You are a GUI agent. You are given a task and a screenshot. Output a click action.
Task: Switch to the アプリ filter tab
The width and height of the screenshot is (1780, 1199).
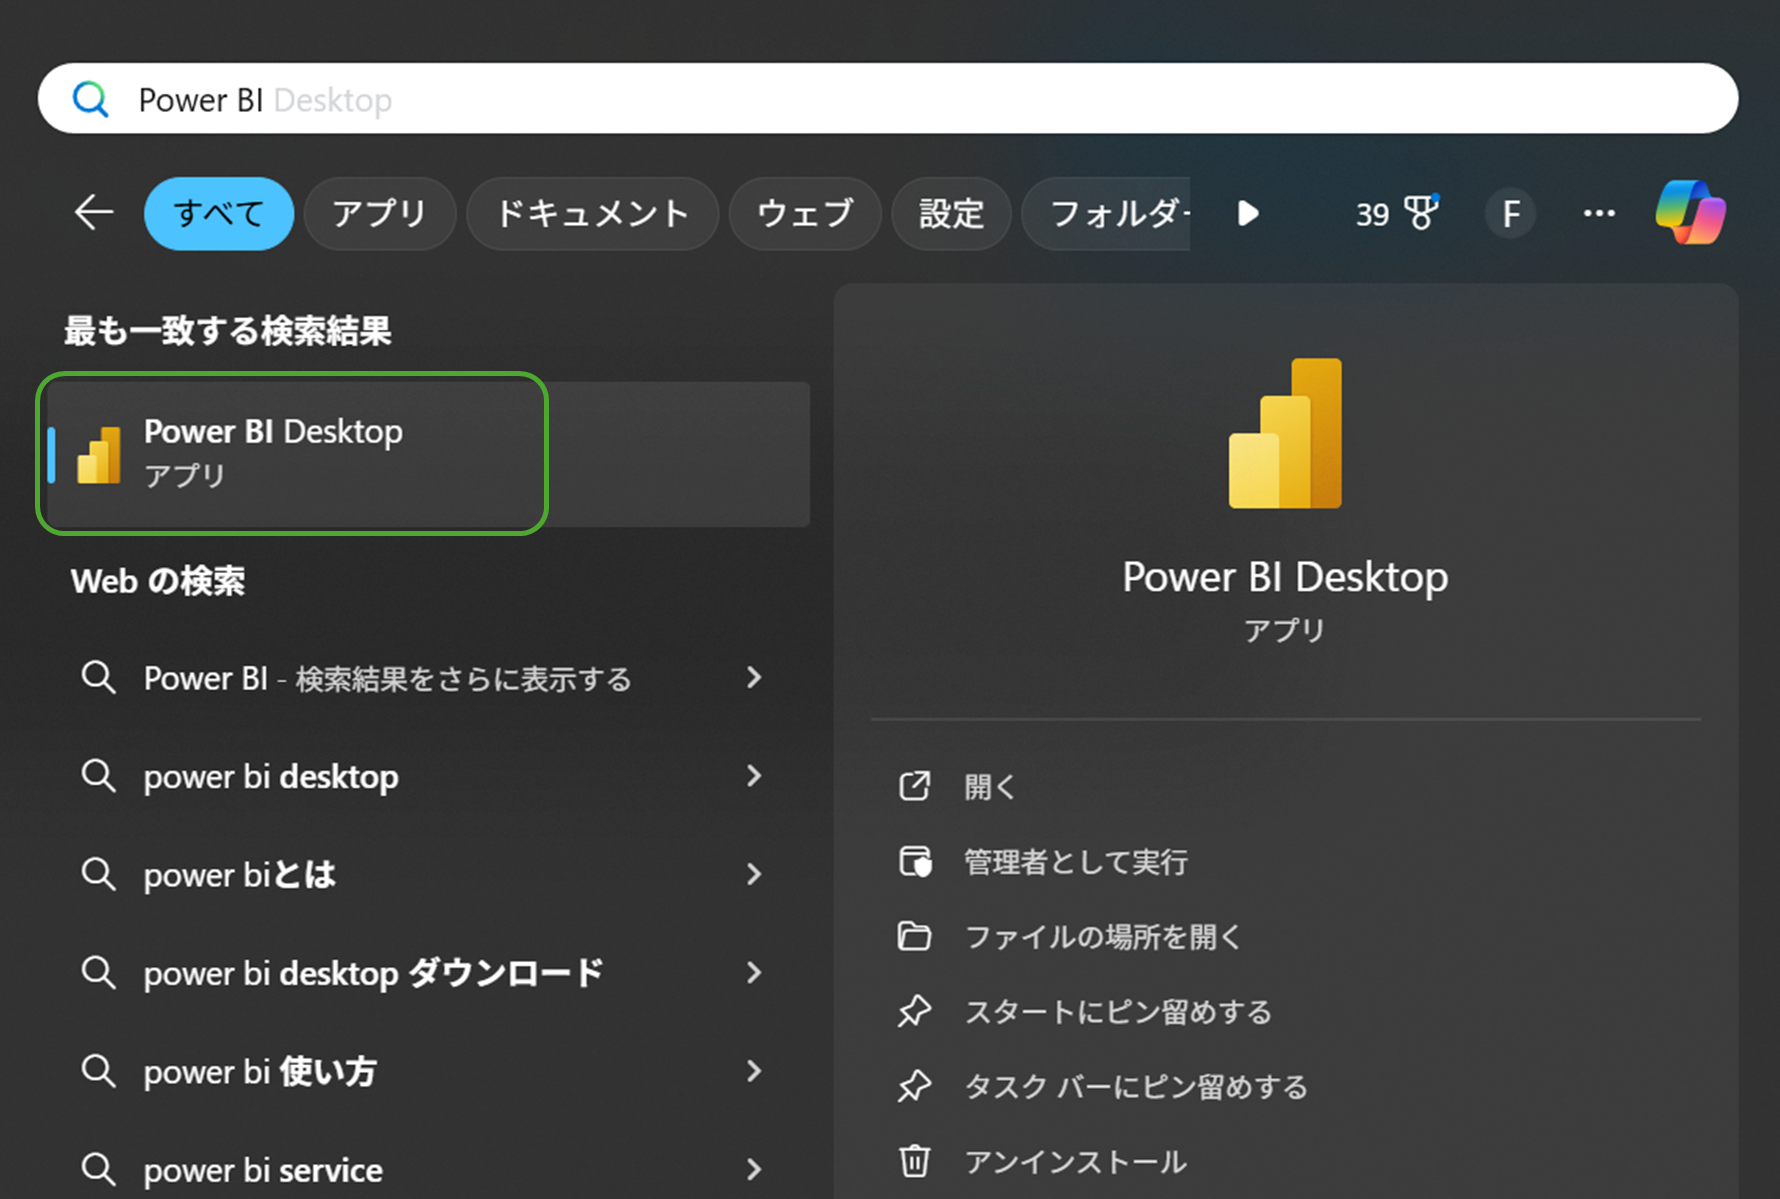(379, 213)
